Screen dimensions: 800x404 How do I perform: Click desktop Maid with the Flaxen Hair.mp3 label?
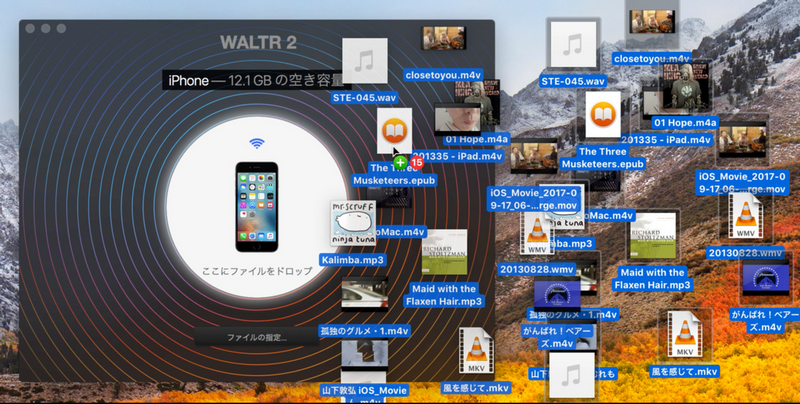(x=653, y=279)
